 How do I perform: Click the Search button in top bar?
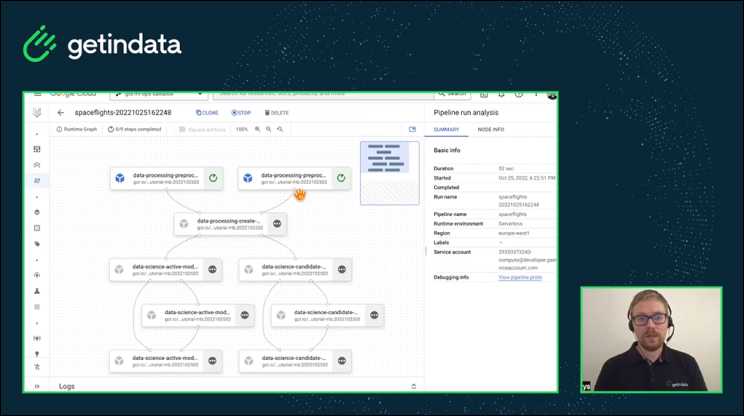pyautogui.click(x=453, y=94)
